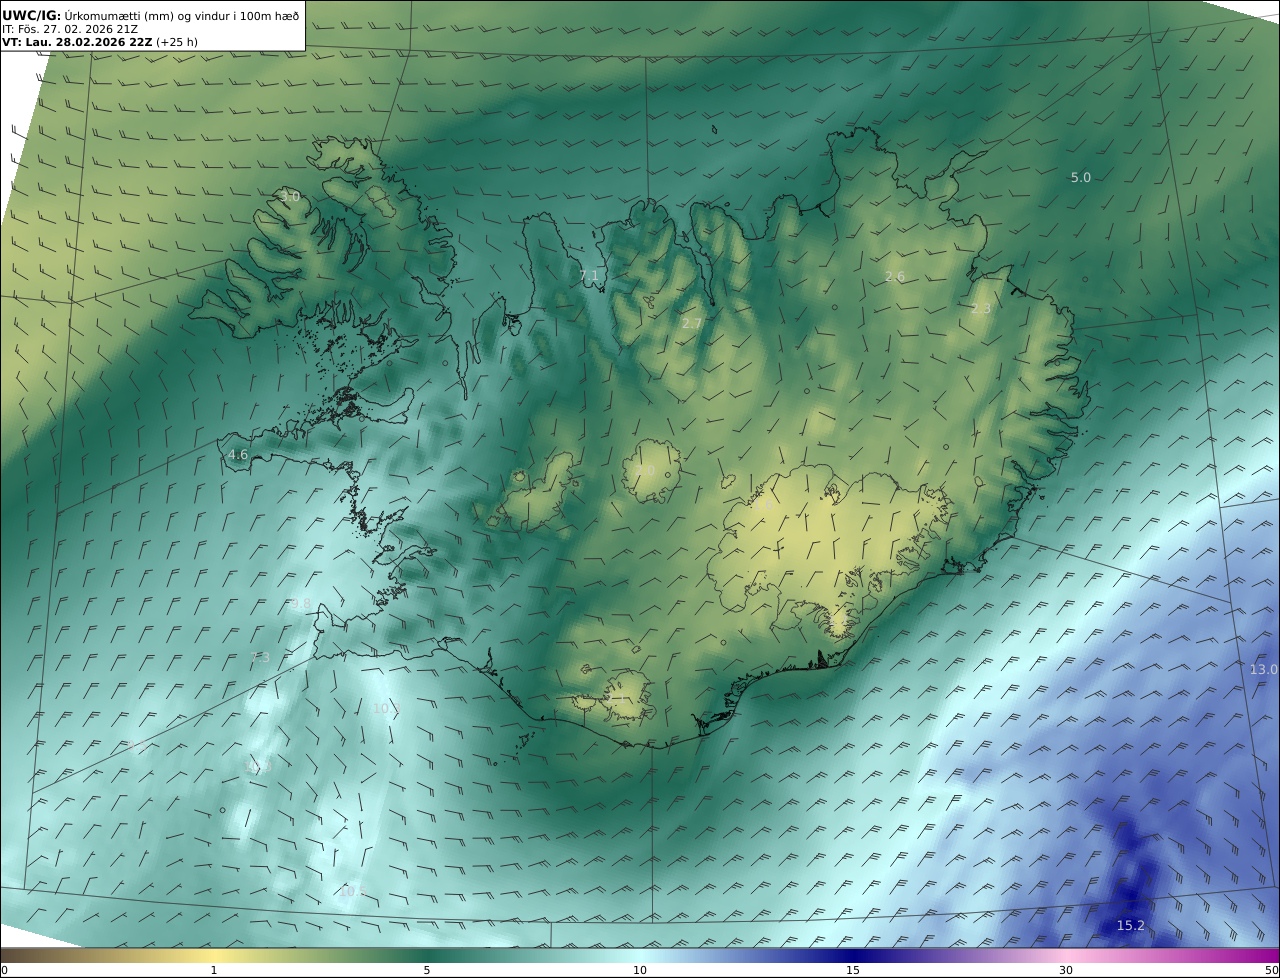Click the 4.6 value at Snæfellsnes tip
This screenshot has height=978, width=1280.
coord(238,454)
